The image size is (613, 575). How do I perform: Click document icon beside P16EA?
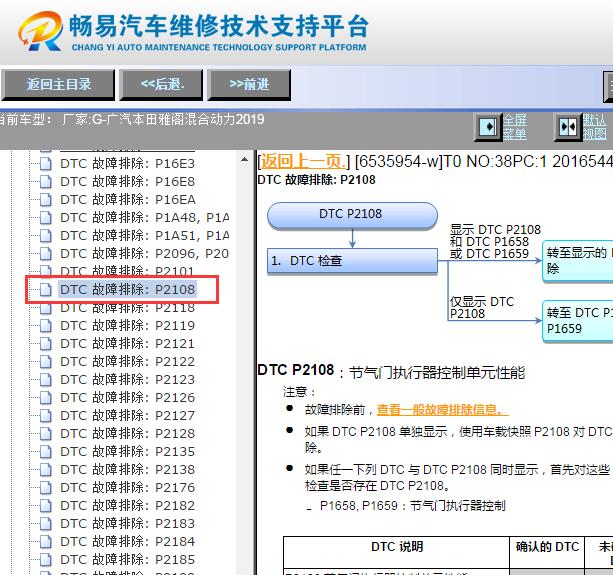pyautogui.click(x=46, y=199)
